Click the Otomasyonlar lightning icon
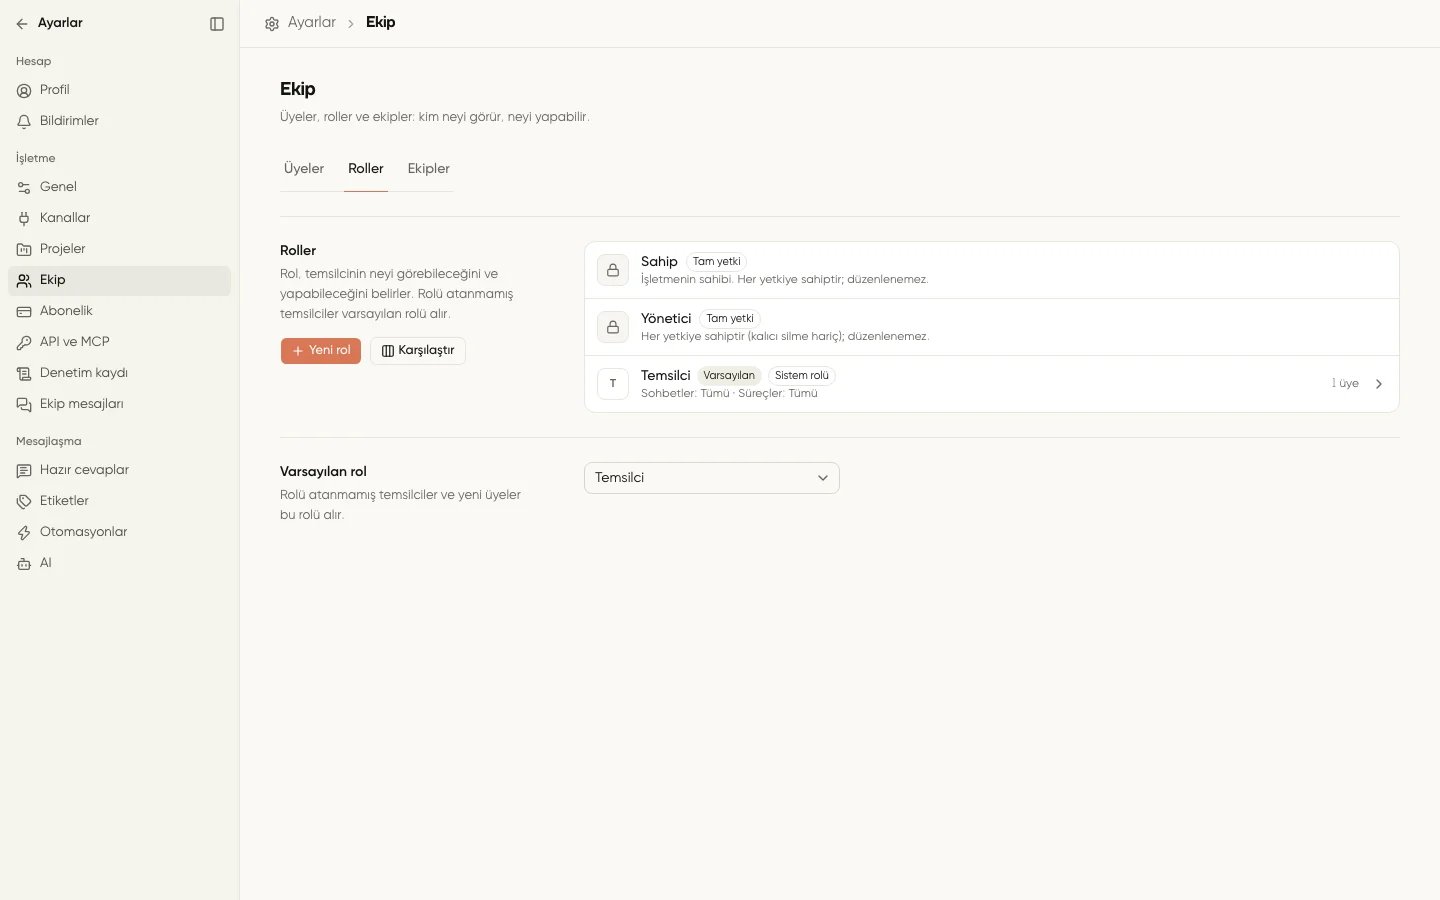 24,533
